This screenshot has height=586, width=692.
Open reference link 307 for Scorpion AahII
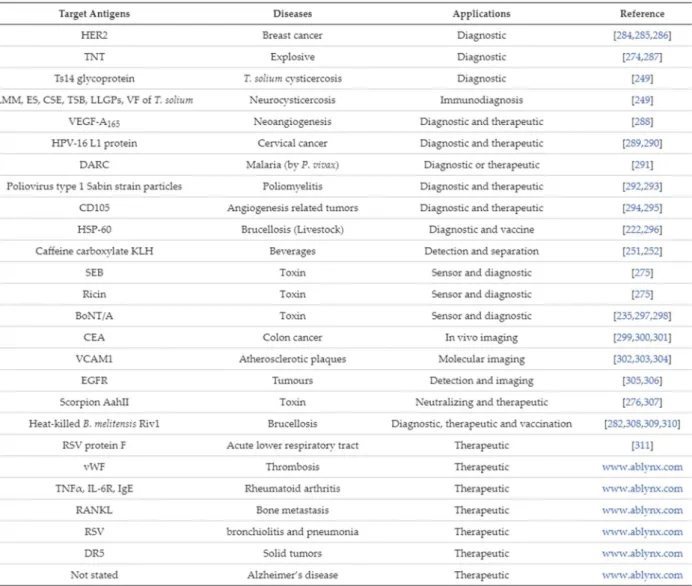click(x=652, y=402)
